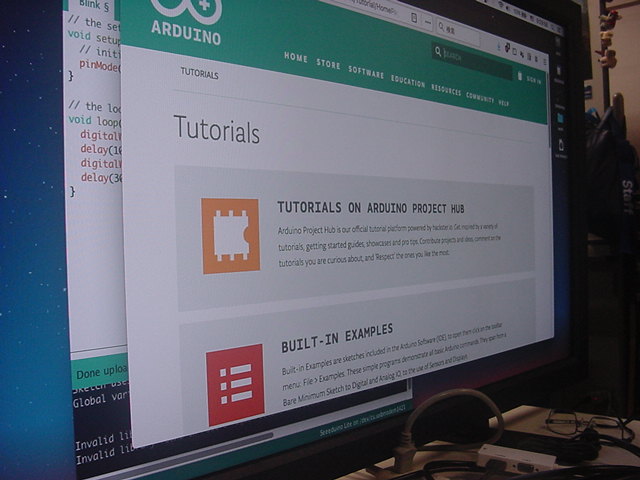Open the SOFTWARE menu item
The image size is (640, 480).
(x=366, y=72)
